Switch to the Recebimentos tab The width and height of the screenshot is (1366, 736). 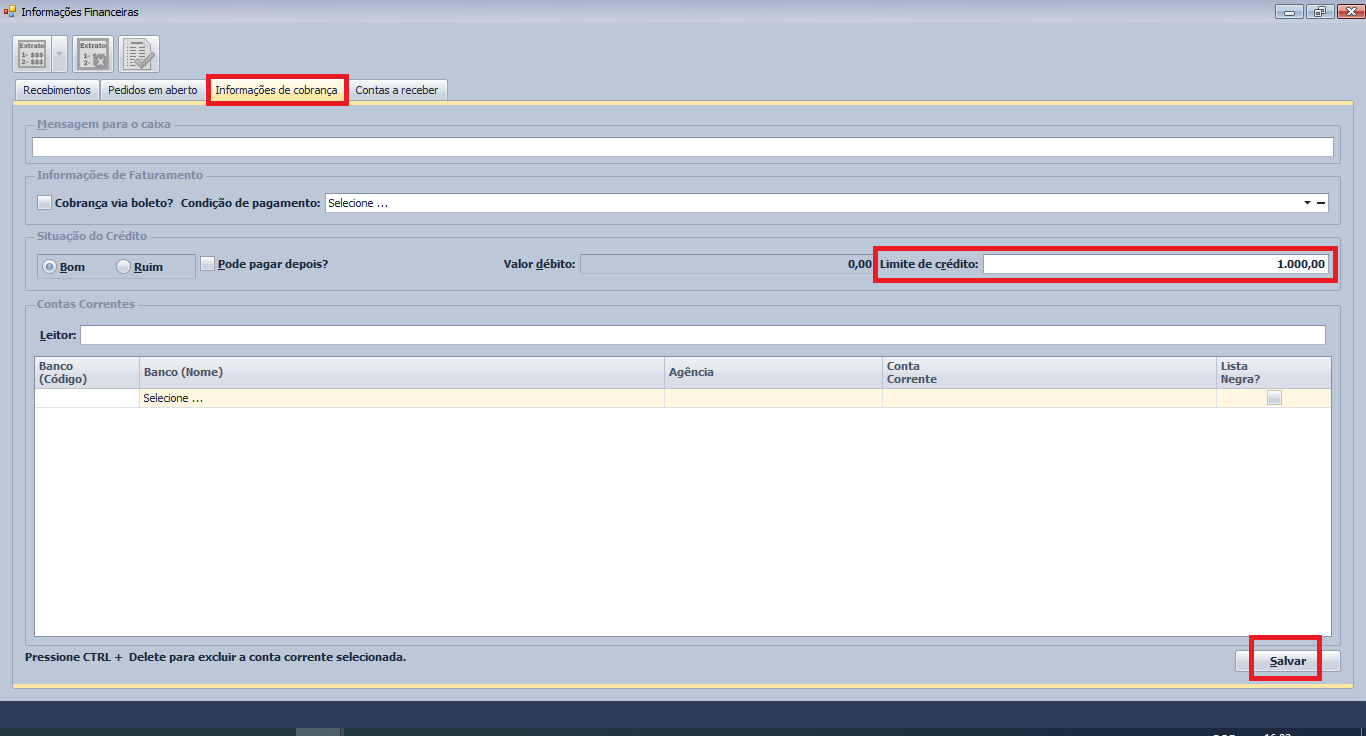coord(57,90)
